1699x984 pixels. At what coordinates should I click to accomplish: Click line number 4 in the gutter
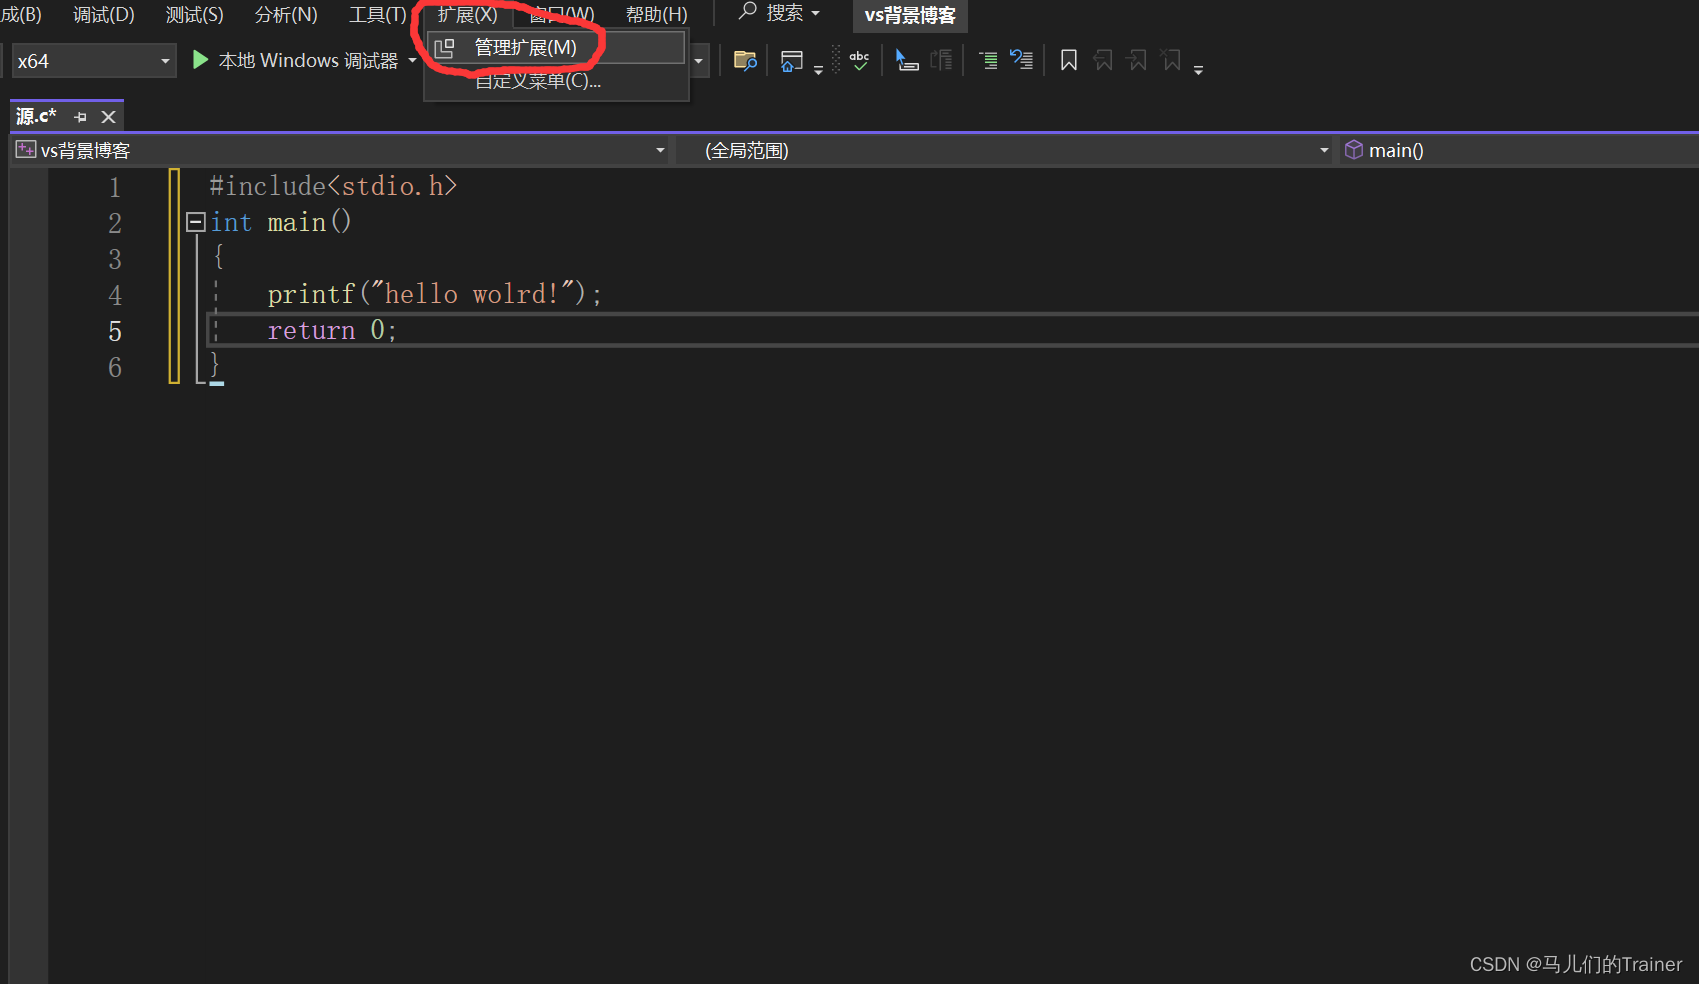tap(115, 295)
